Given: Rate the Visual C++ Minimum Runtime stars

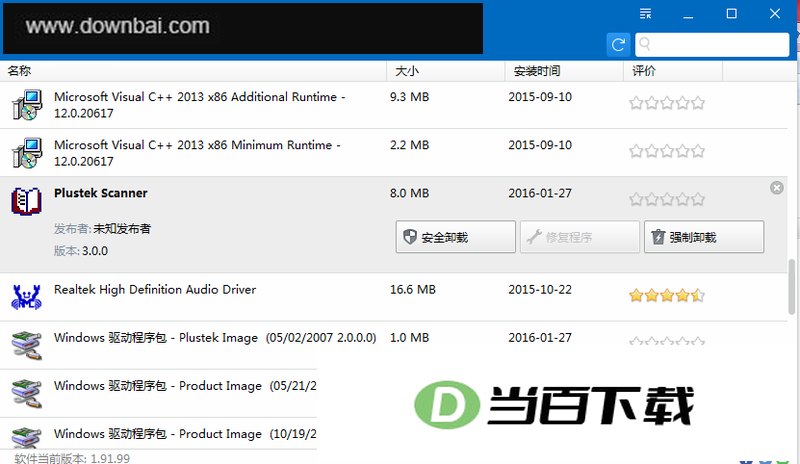Looking at the screenshot, I should coord(667,151).
